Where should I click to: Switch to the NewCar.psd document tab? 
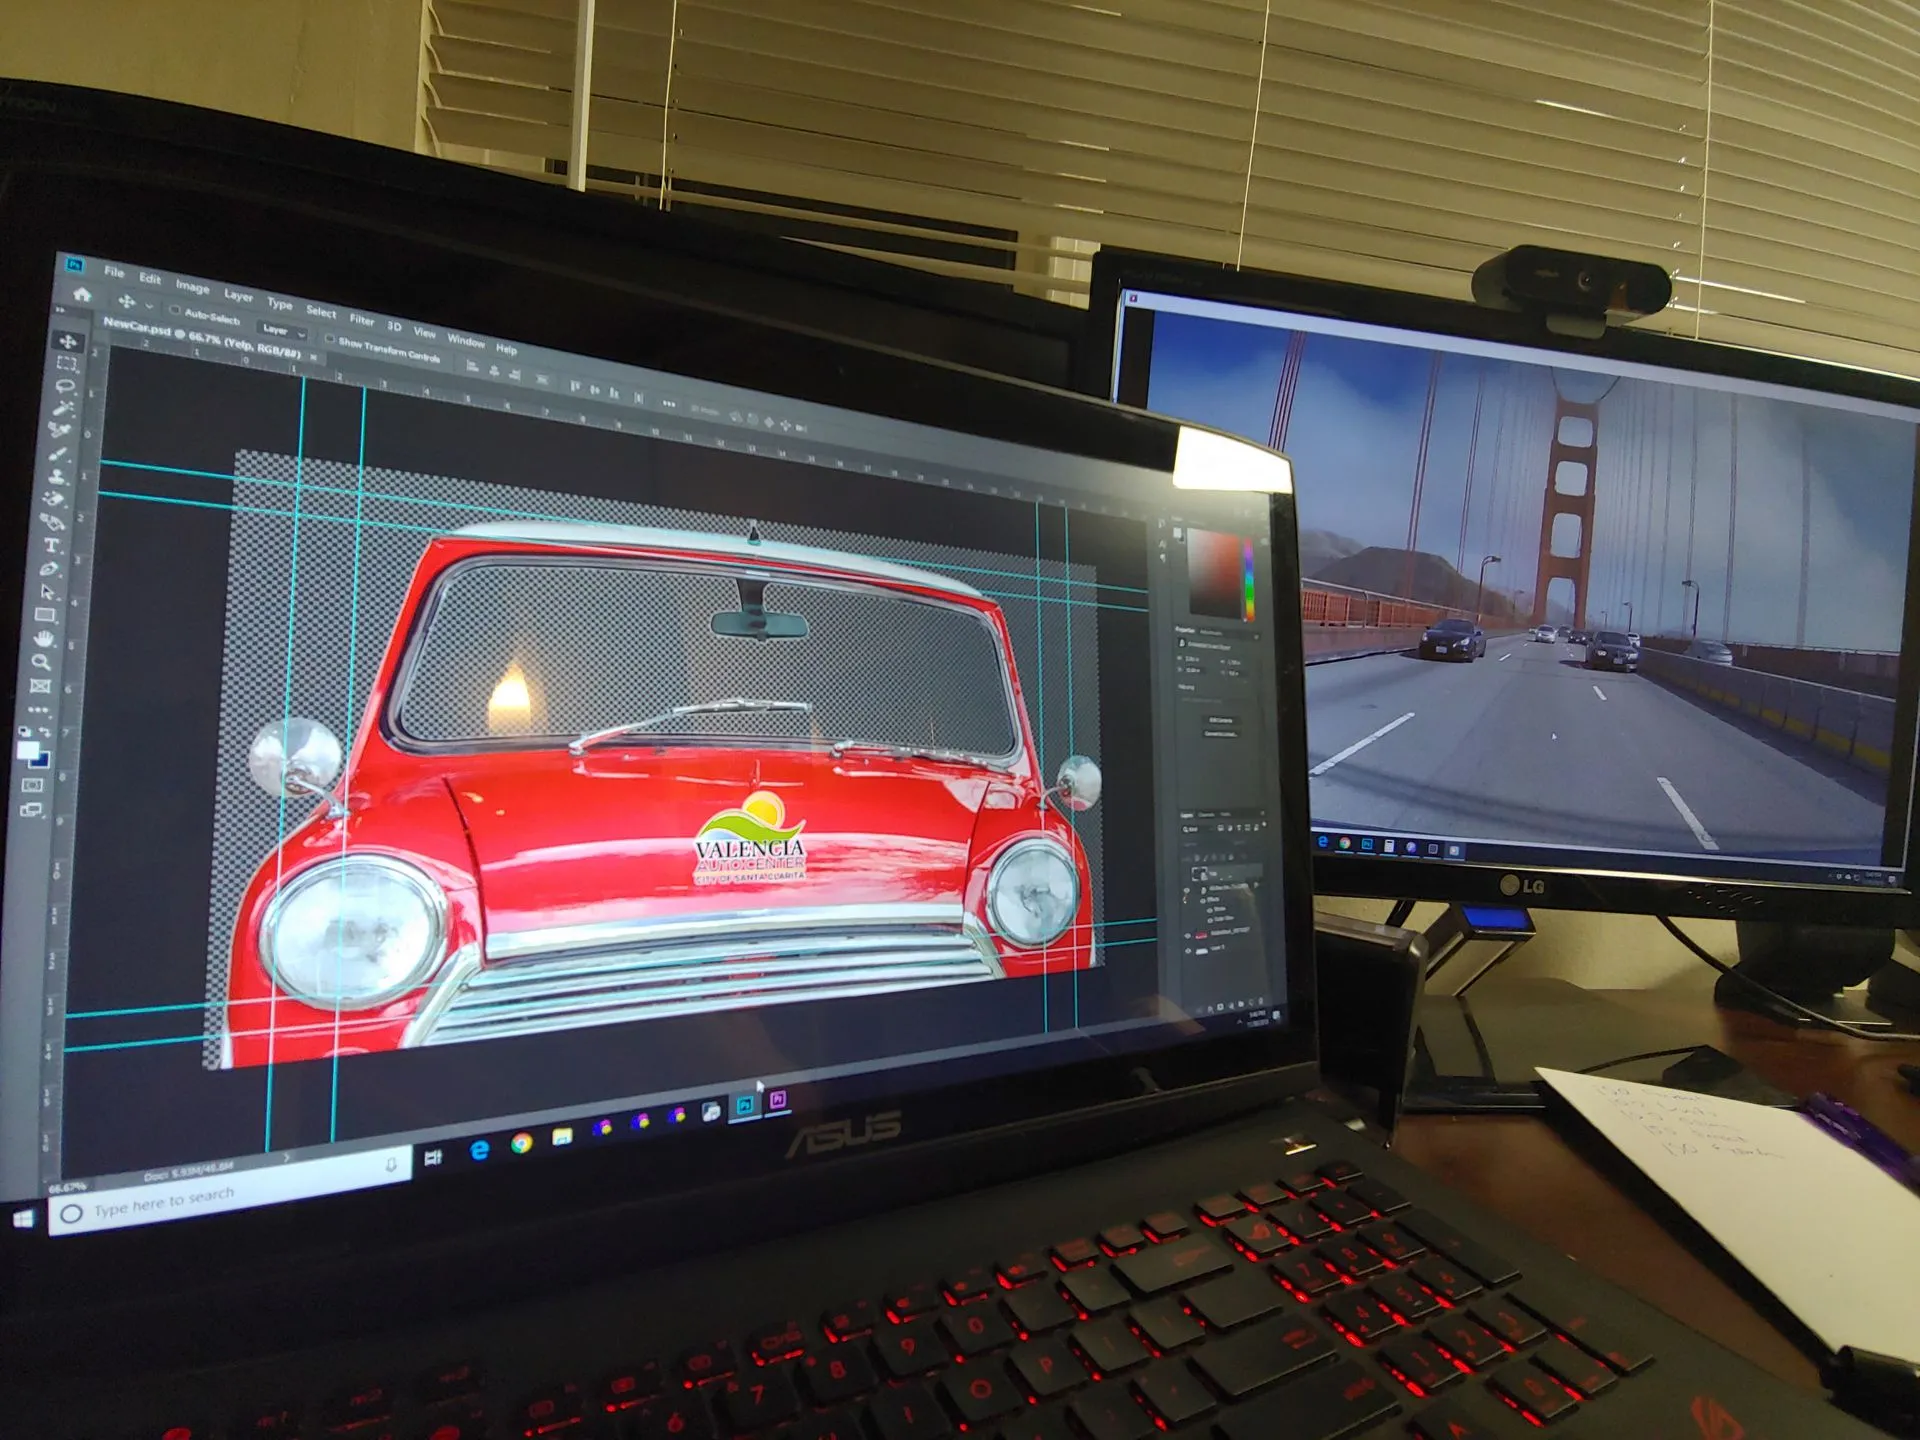coord(200,338)
